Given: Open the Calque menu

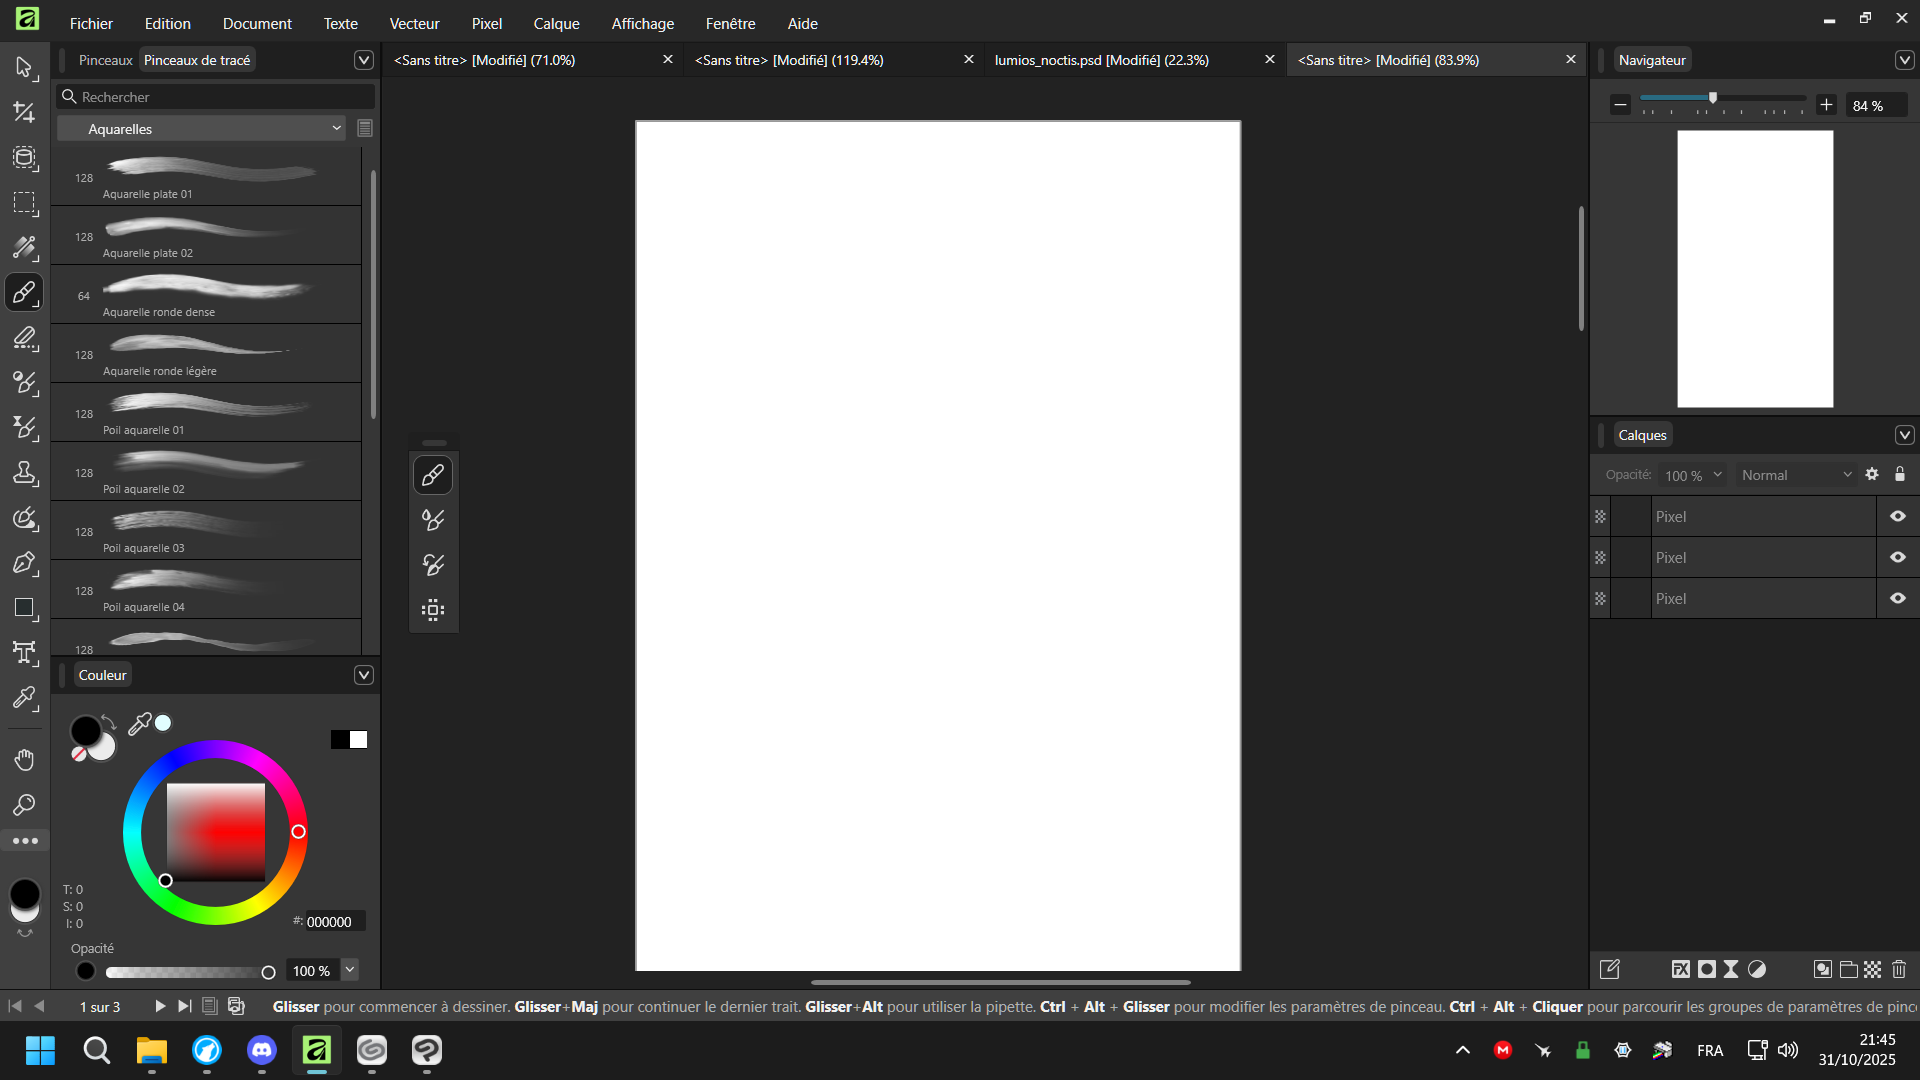Looking at the screenshot, I should [x=556, y=23].
